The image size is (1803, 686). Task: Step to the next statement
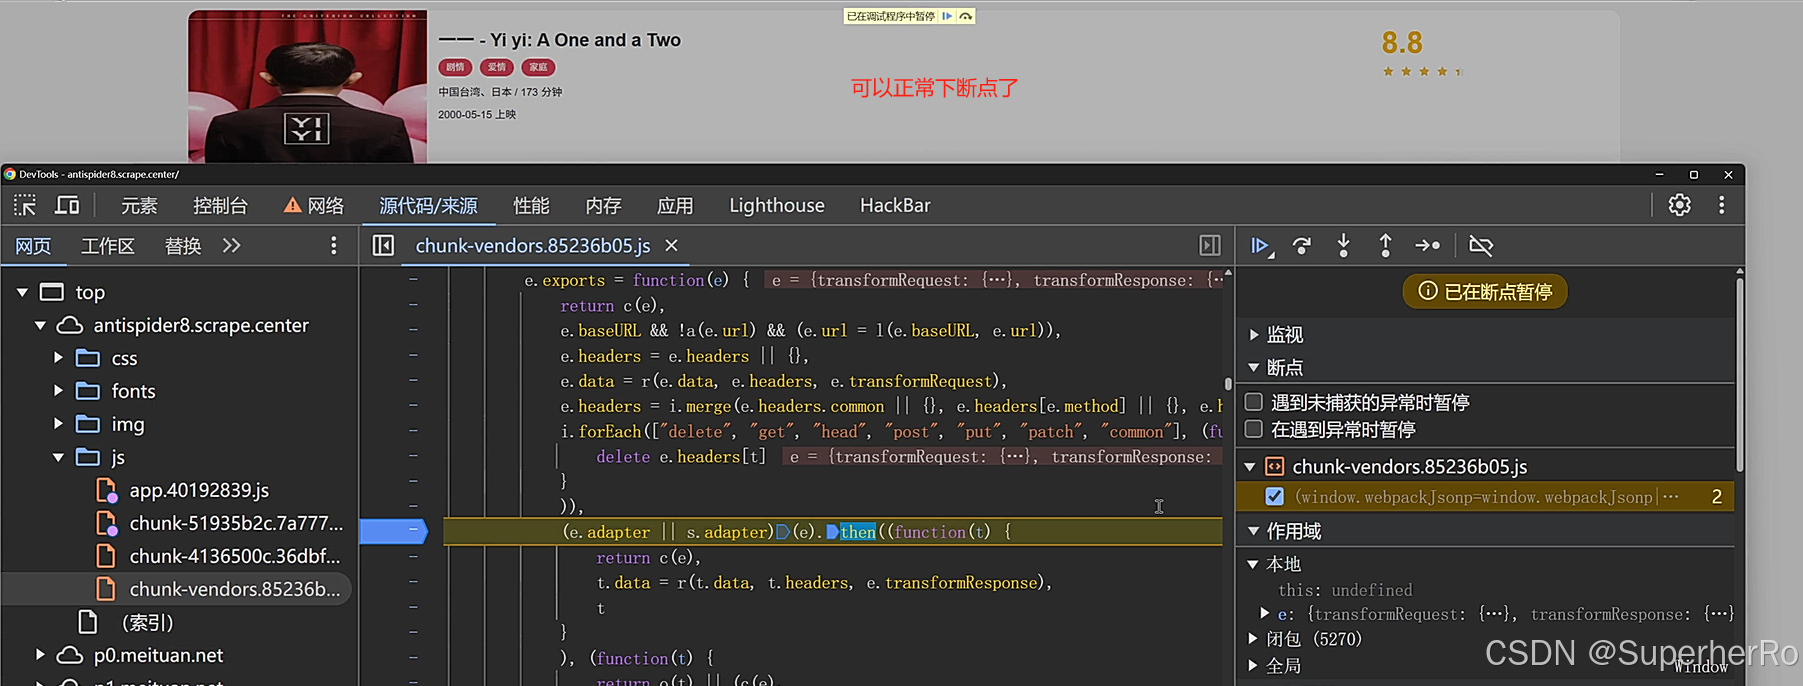pos(1428,246)
